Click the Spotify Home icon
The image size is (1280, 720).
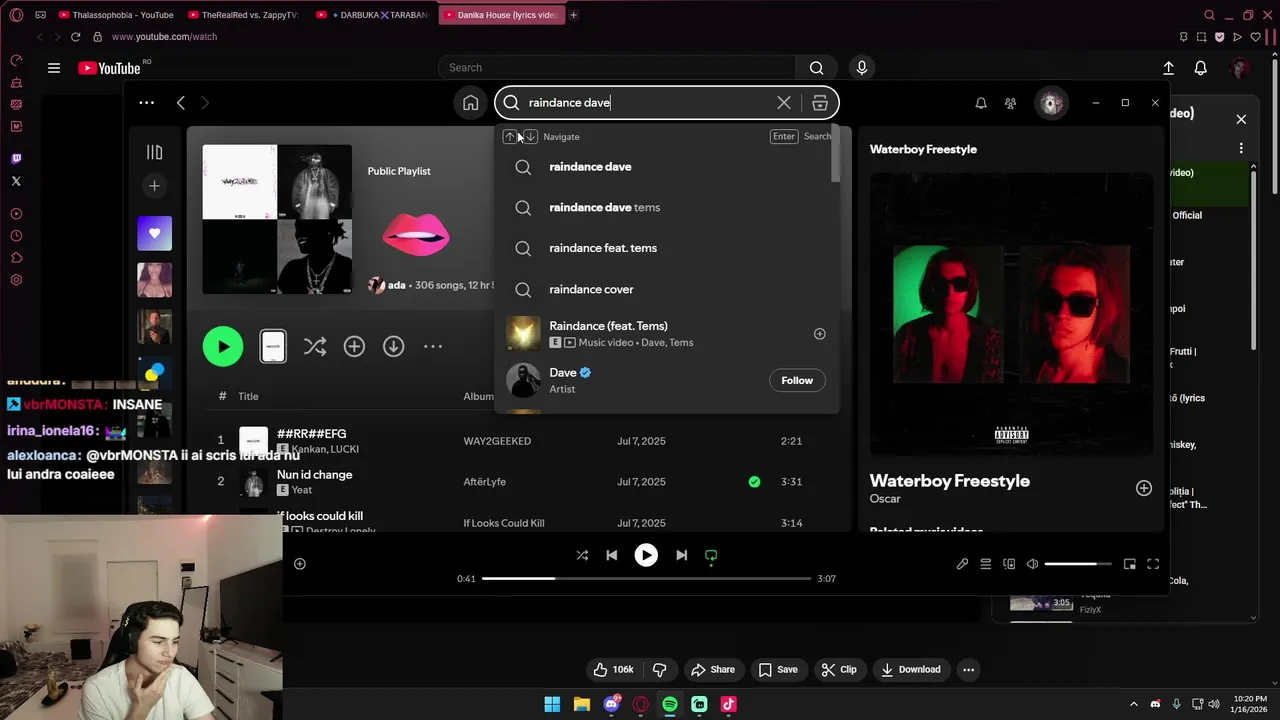coord(470,103)
